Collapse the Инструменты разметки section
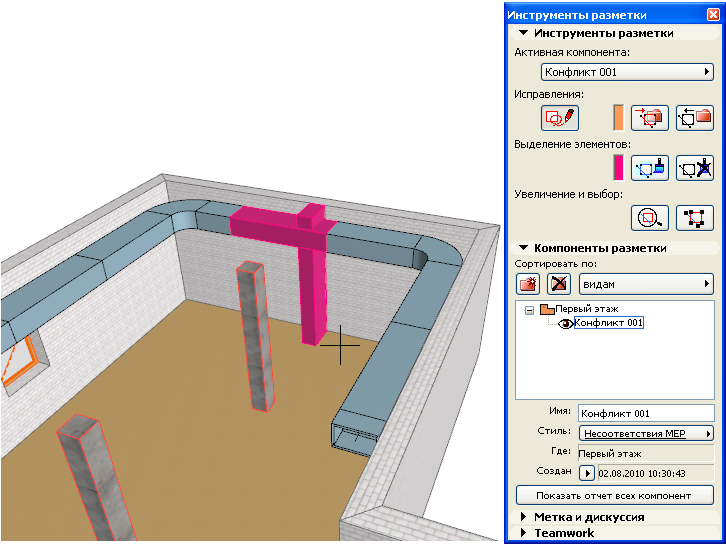 [523, 33]
